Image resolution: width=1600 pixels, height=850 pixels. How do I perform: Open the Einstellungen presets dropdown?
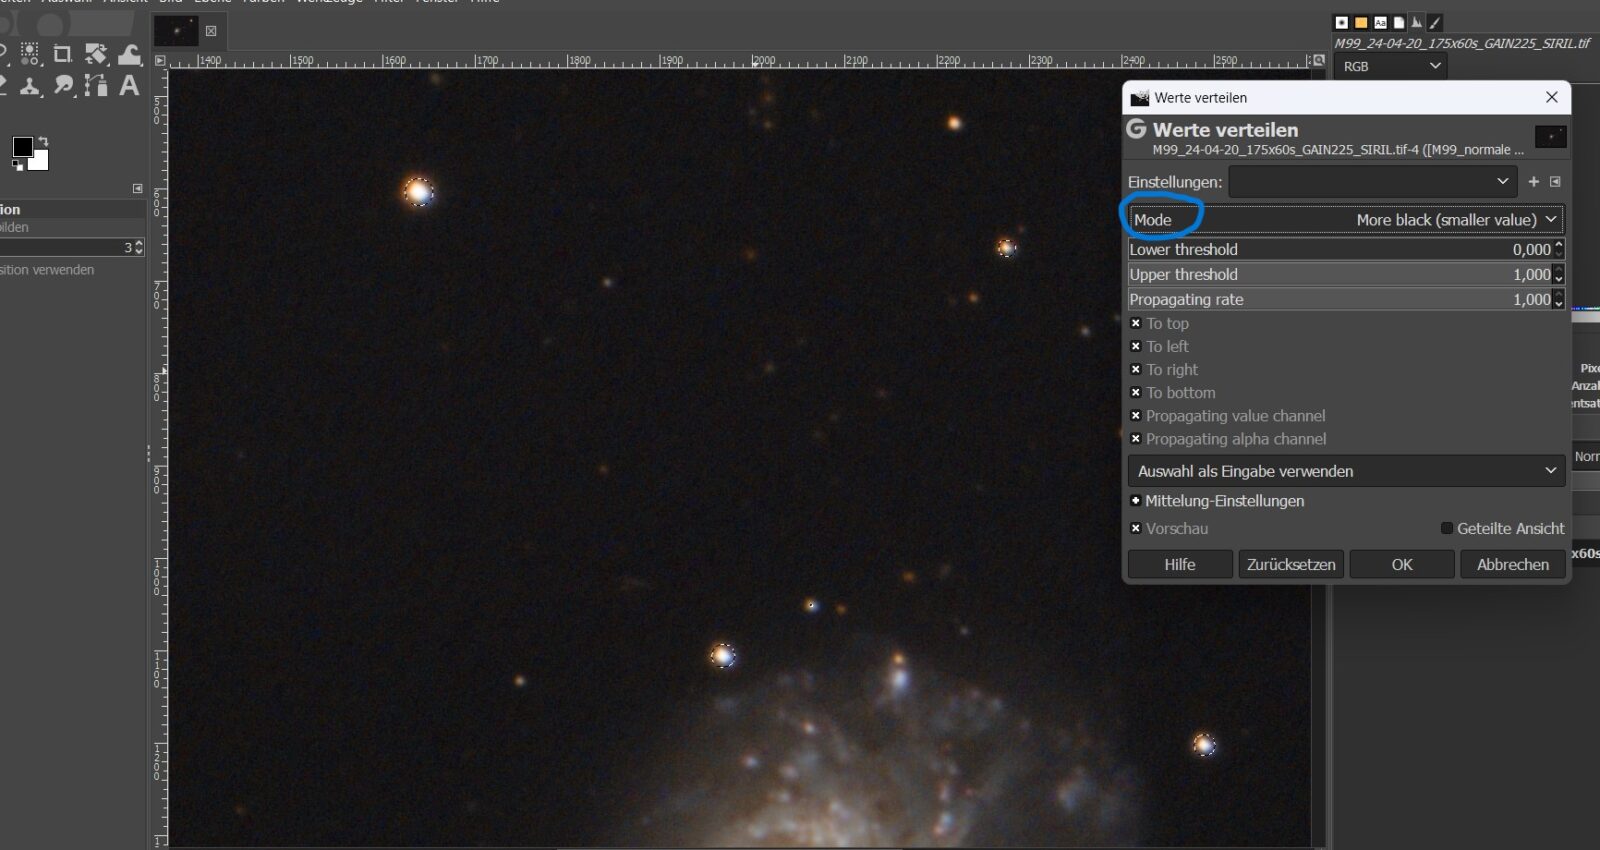[x=1373, y=182]
